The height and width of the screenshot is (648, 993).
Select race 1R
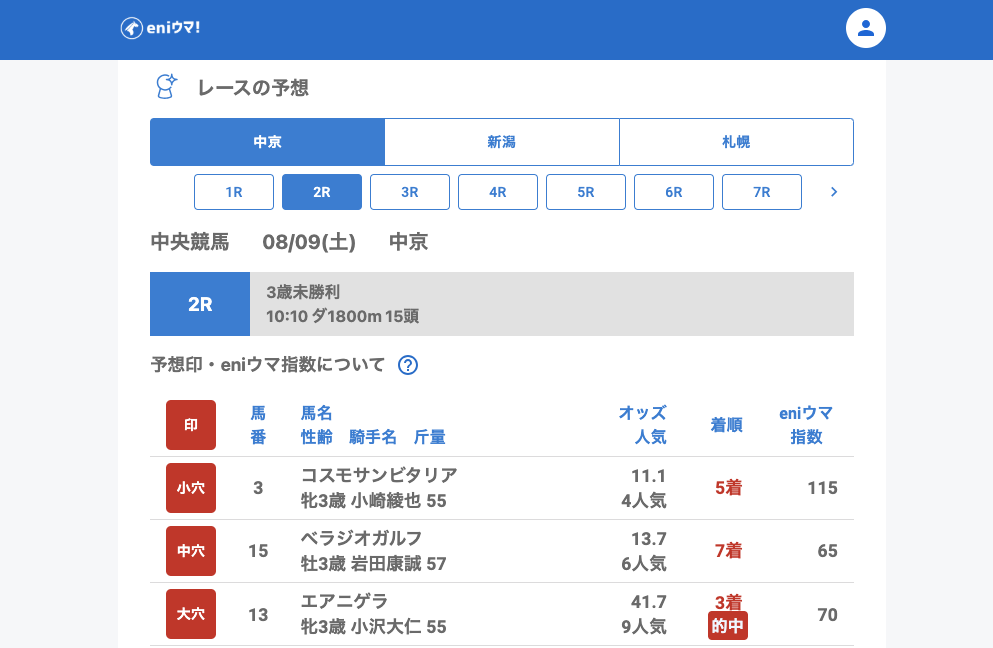click(x=234, y=192)
